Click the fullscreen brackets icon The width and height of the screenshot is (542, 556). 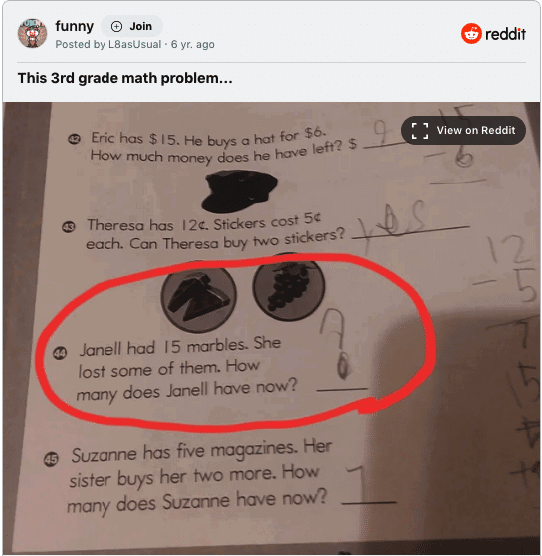(420, 130)
